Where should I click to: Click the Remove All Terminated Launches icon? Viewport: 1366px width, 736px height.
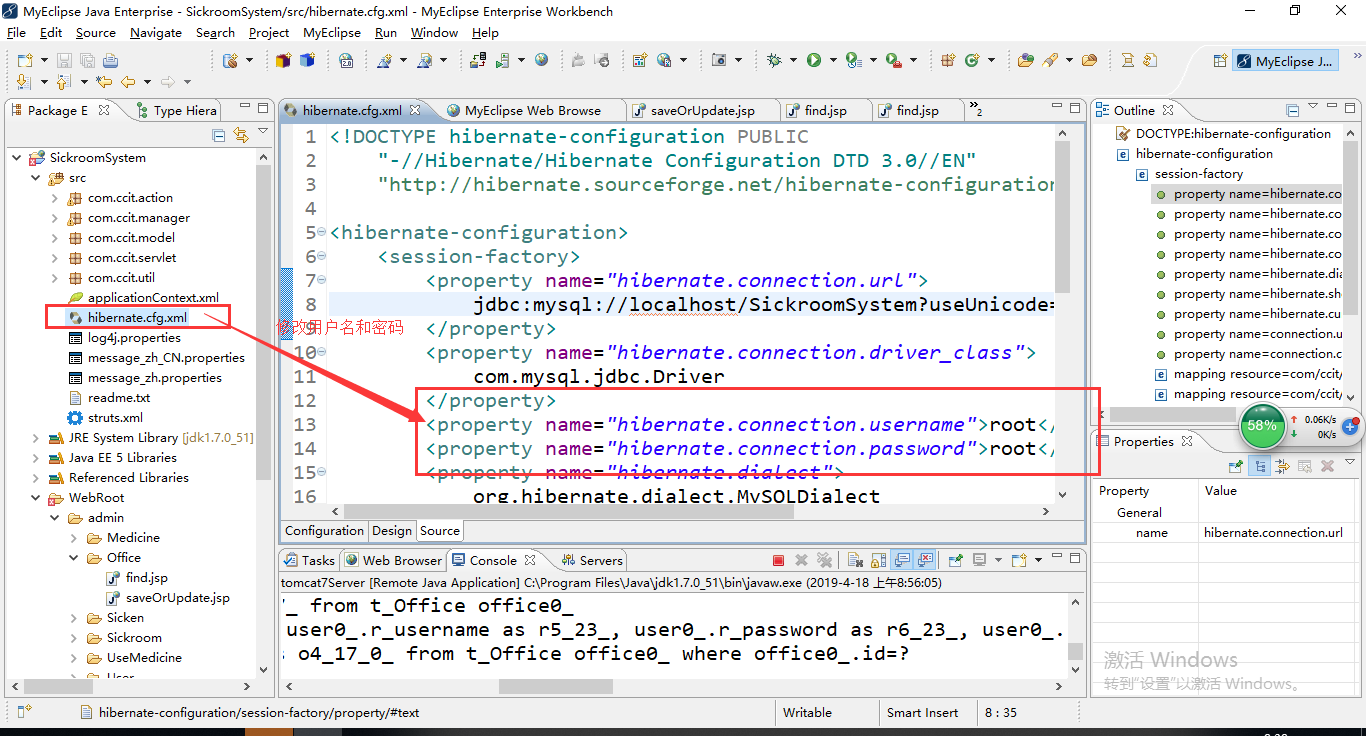pyautogui.click(x=824, y=560)
